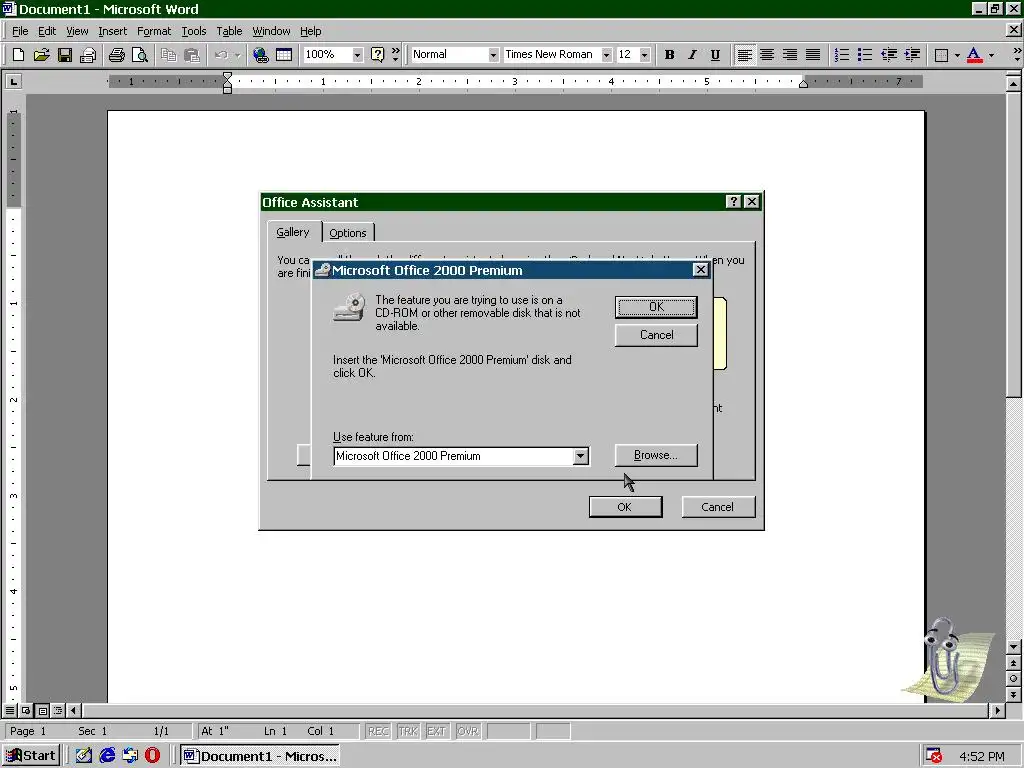
Task: Create a new blank document
Action: point(18,55)
